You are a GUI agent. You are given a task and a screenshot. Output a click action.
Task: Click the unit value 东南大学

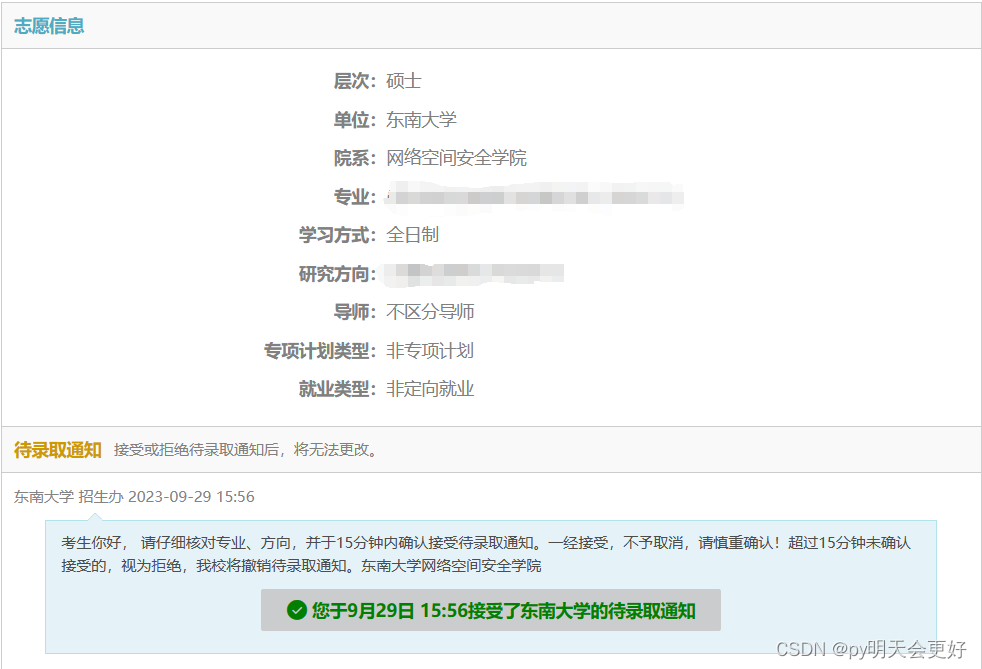point(421,120)
